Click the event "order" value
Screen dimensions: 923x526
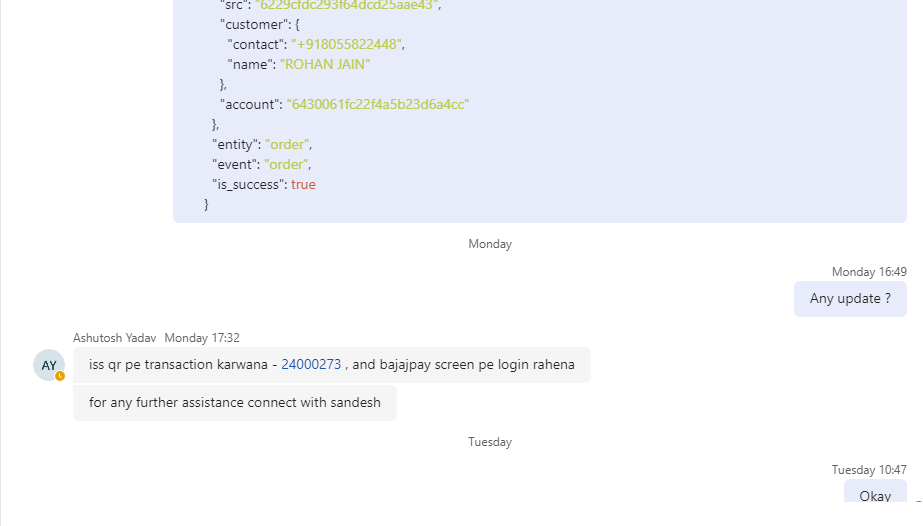pyautogui.click(x=288, y=164)
